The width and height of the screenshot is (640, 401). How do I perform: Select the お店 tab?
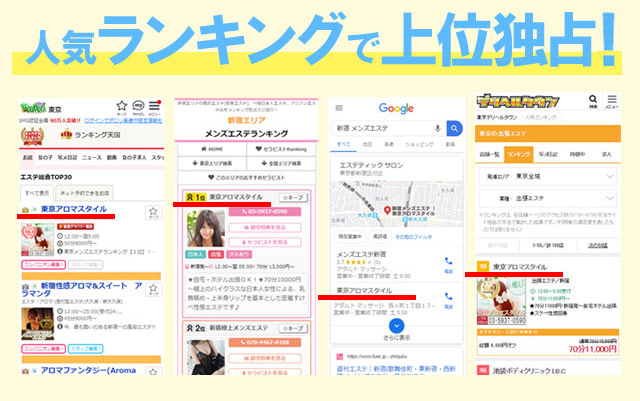click(28, 158)
